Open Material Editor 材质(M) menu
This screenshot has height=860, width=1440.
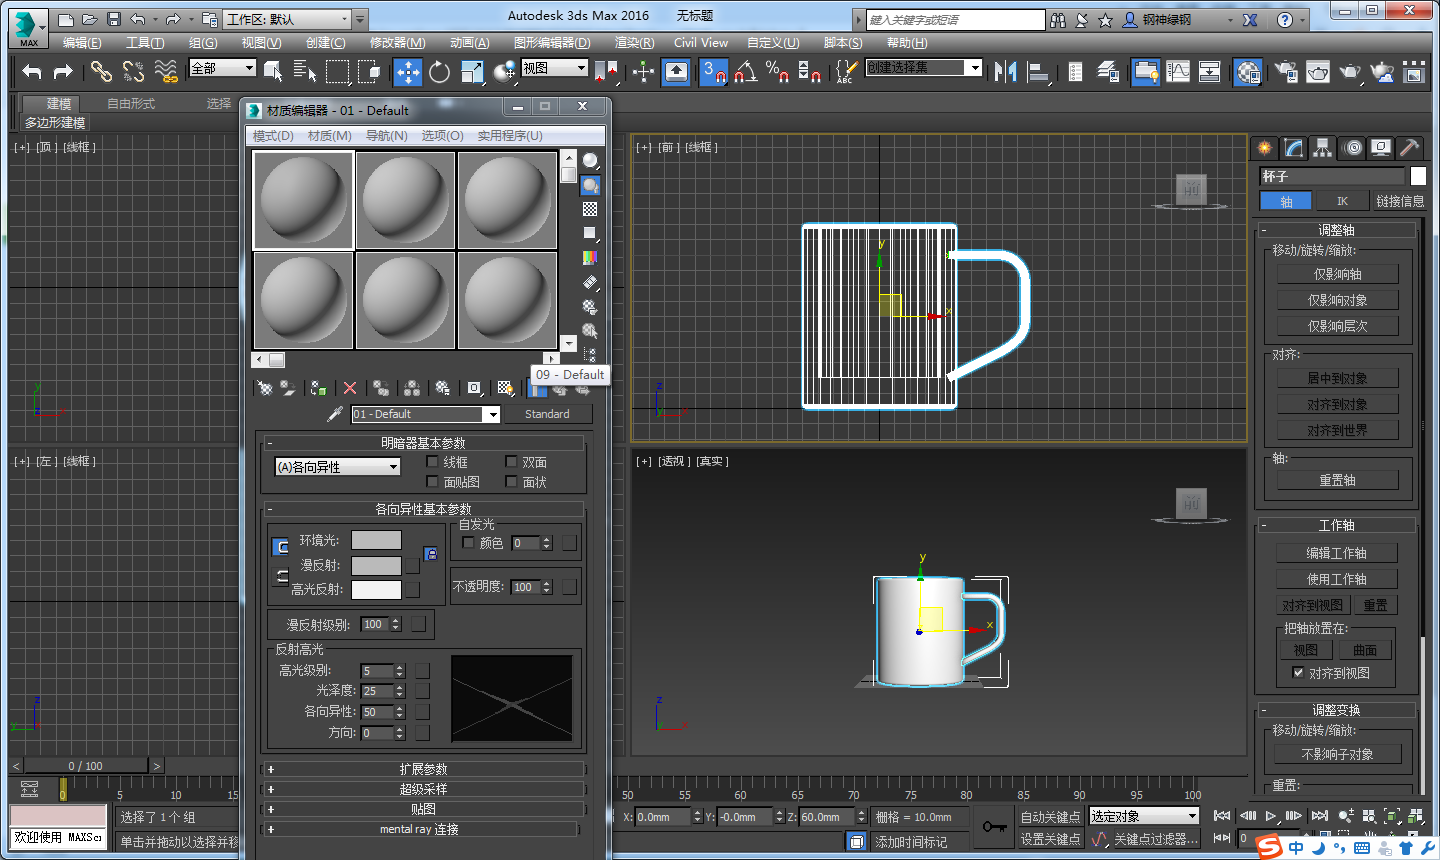pyautogui.click(x=329, y=136)
